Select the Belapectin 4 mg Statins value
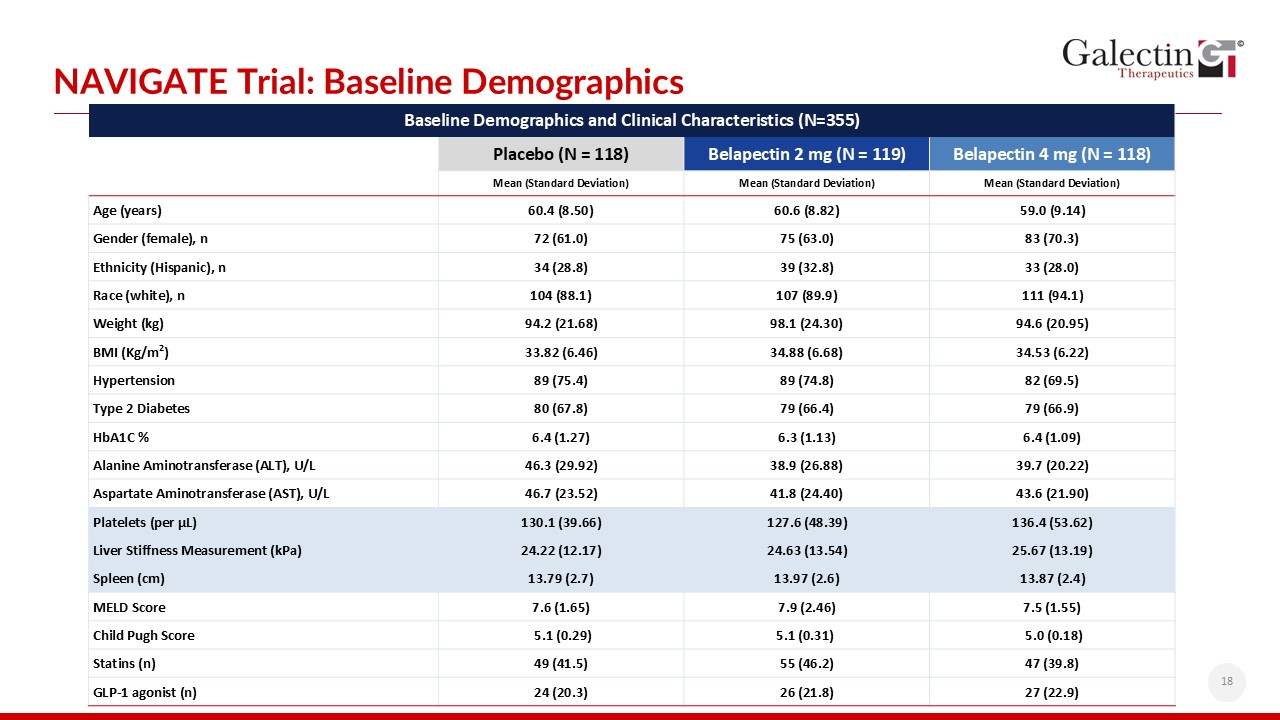Screen dimensions: 1280x720 1051,664
